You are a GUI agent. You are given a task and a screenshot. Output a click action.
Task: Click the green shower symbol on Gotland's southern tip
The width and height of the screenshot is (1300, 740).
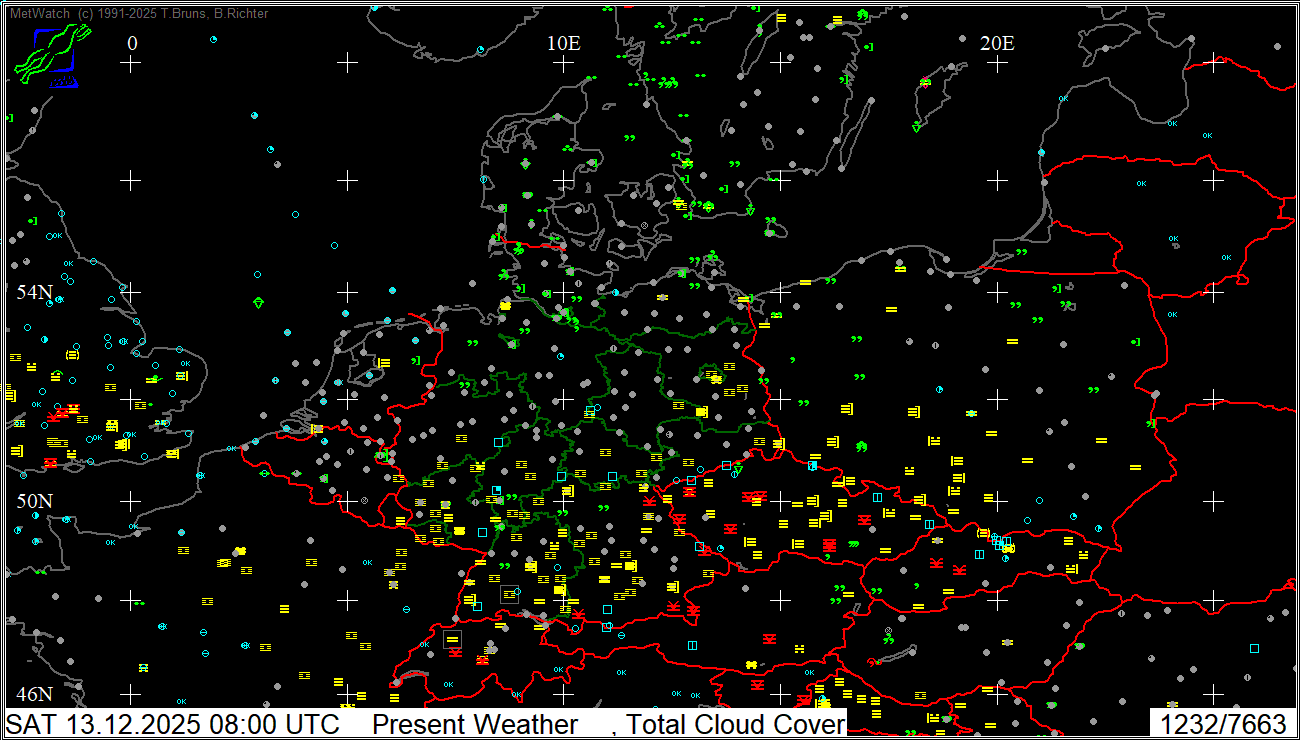click(x=916, y=127)
